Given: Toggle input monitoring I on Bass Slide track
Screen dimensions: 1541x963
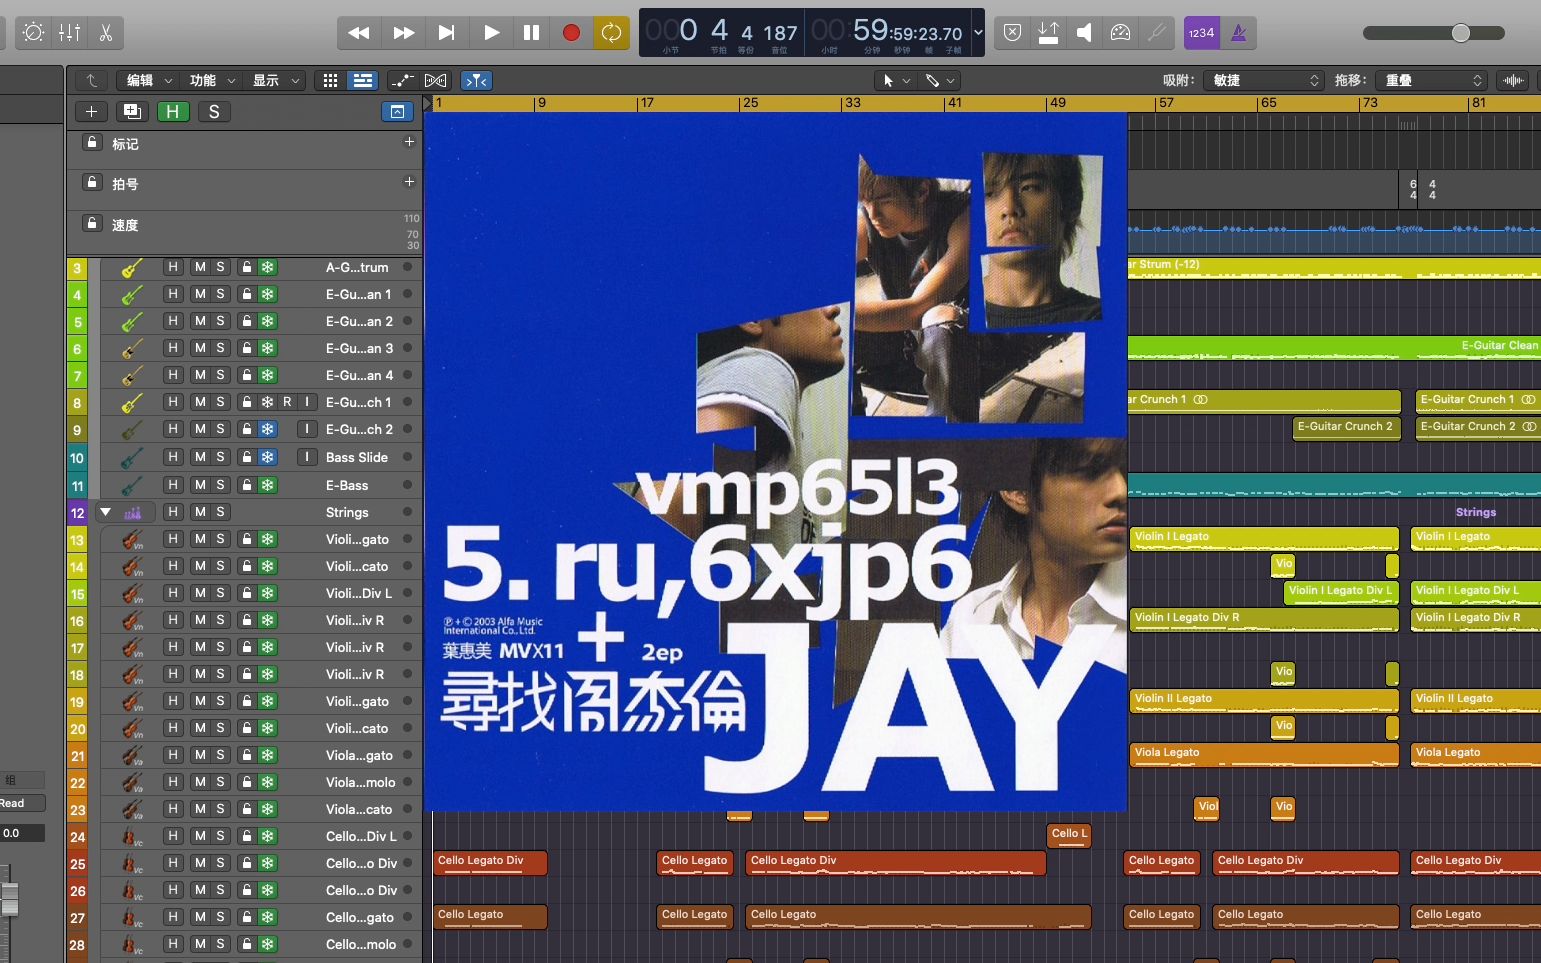Looking at the screenshot, I should click(x=308, y=457).
